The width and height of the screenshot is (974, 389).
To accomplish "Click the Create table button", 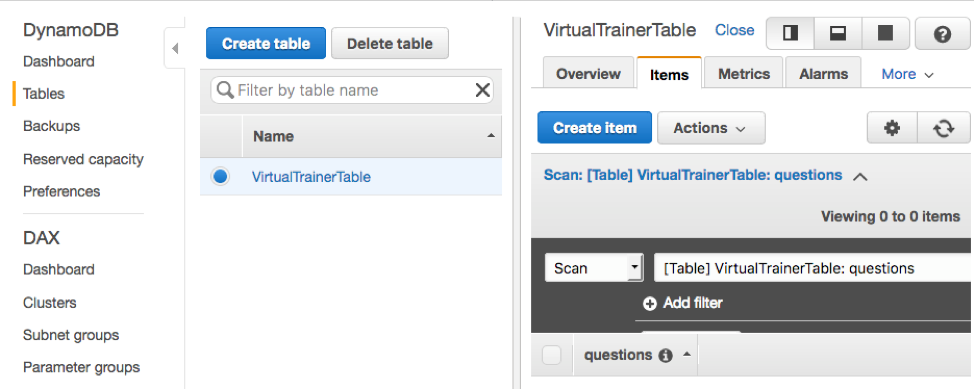I will click(x=266, y=43).
